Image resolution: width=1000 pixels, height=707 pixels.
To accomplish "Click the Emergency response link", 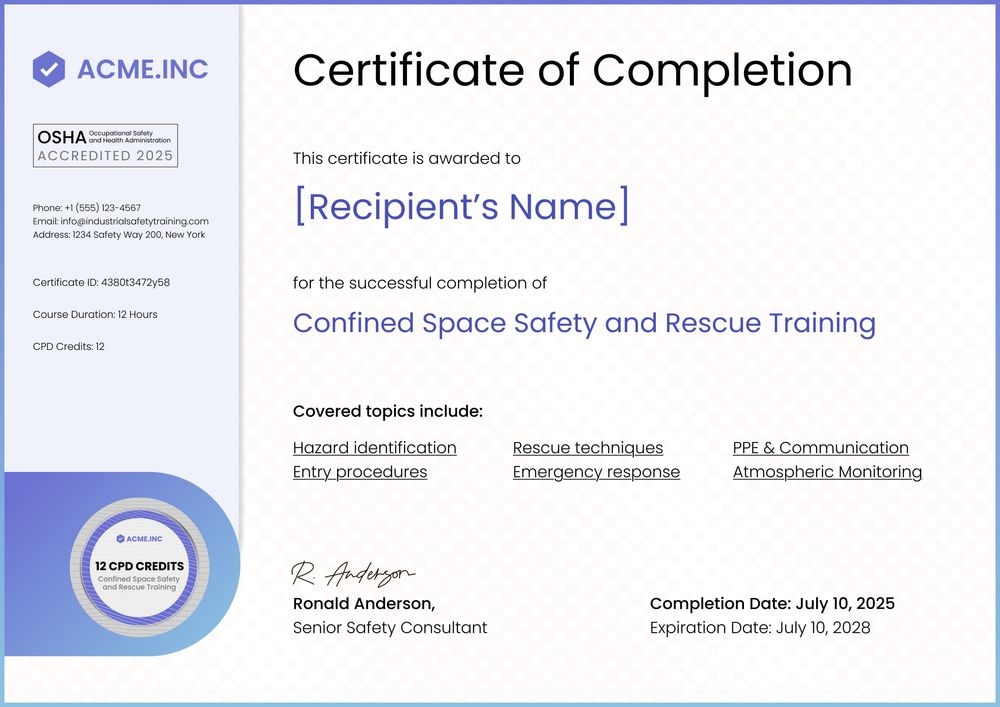I will pyautogui.click(x=596, y=471).
